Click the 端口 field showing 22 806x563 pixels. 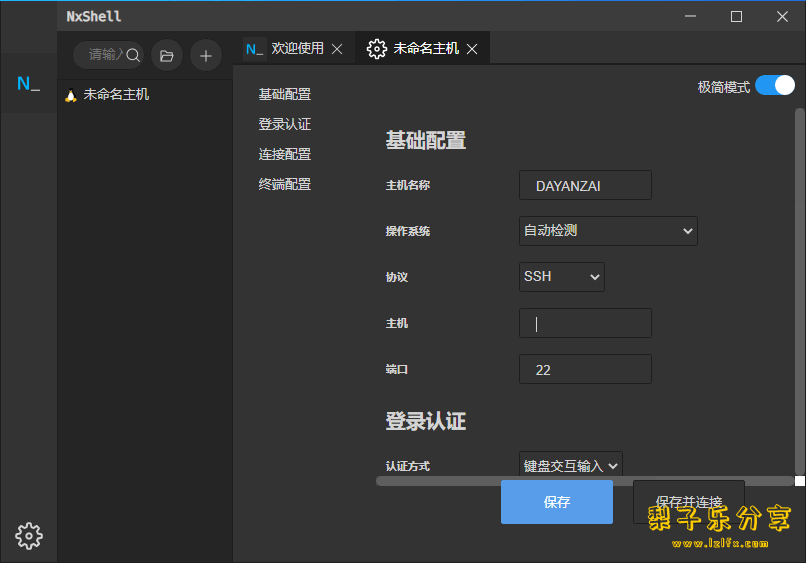(x=585, y=369)
